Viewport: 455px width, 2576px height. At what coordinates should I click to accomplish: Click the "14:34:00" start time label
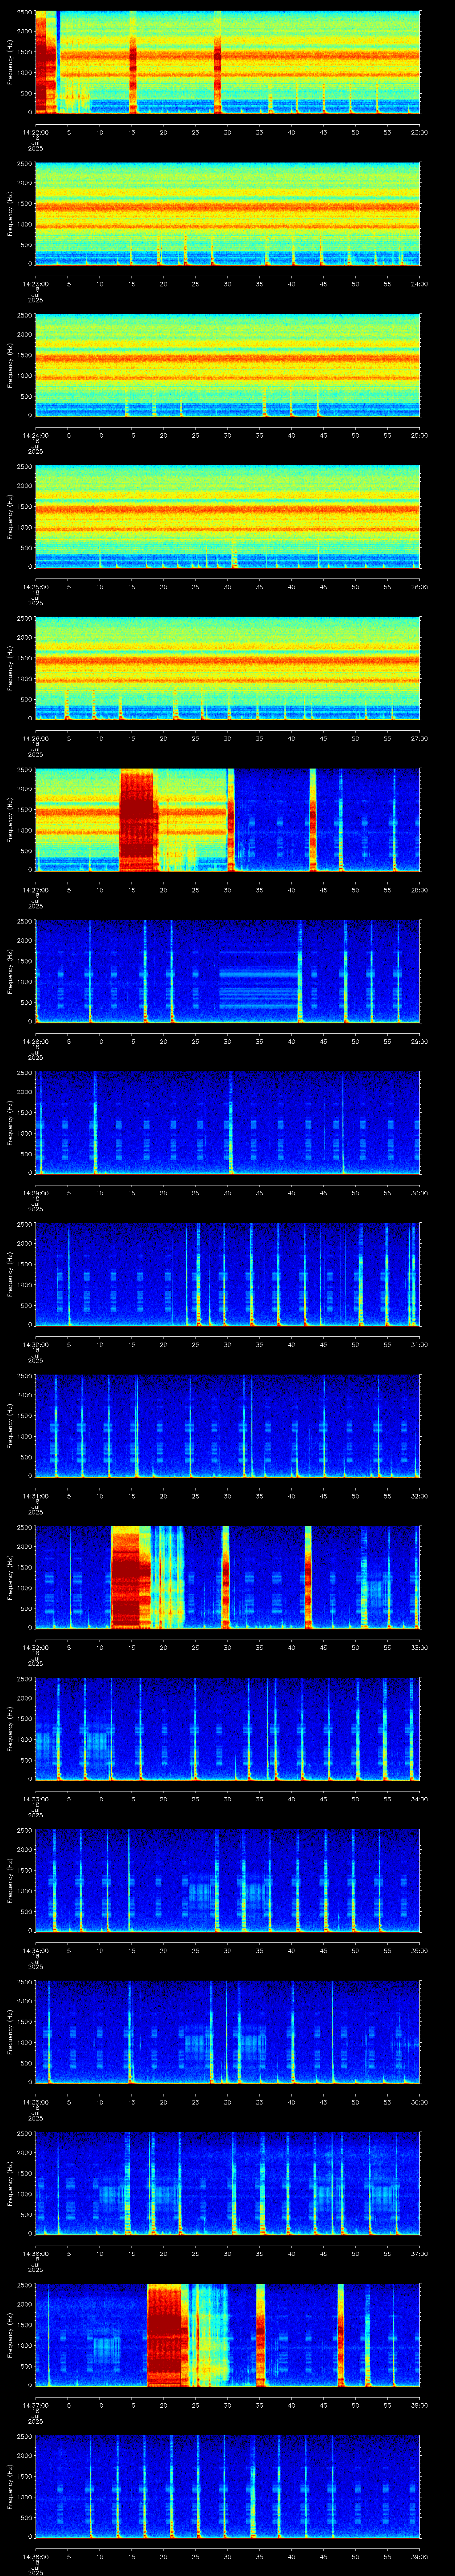pyautogui.click(x=35, y=1951)
